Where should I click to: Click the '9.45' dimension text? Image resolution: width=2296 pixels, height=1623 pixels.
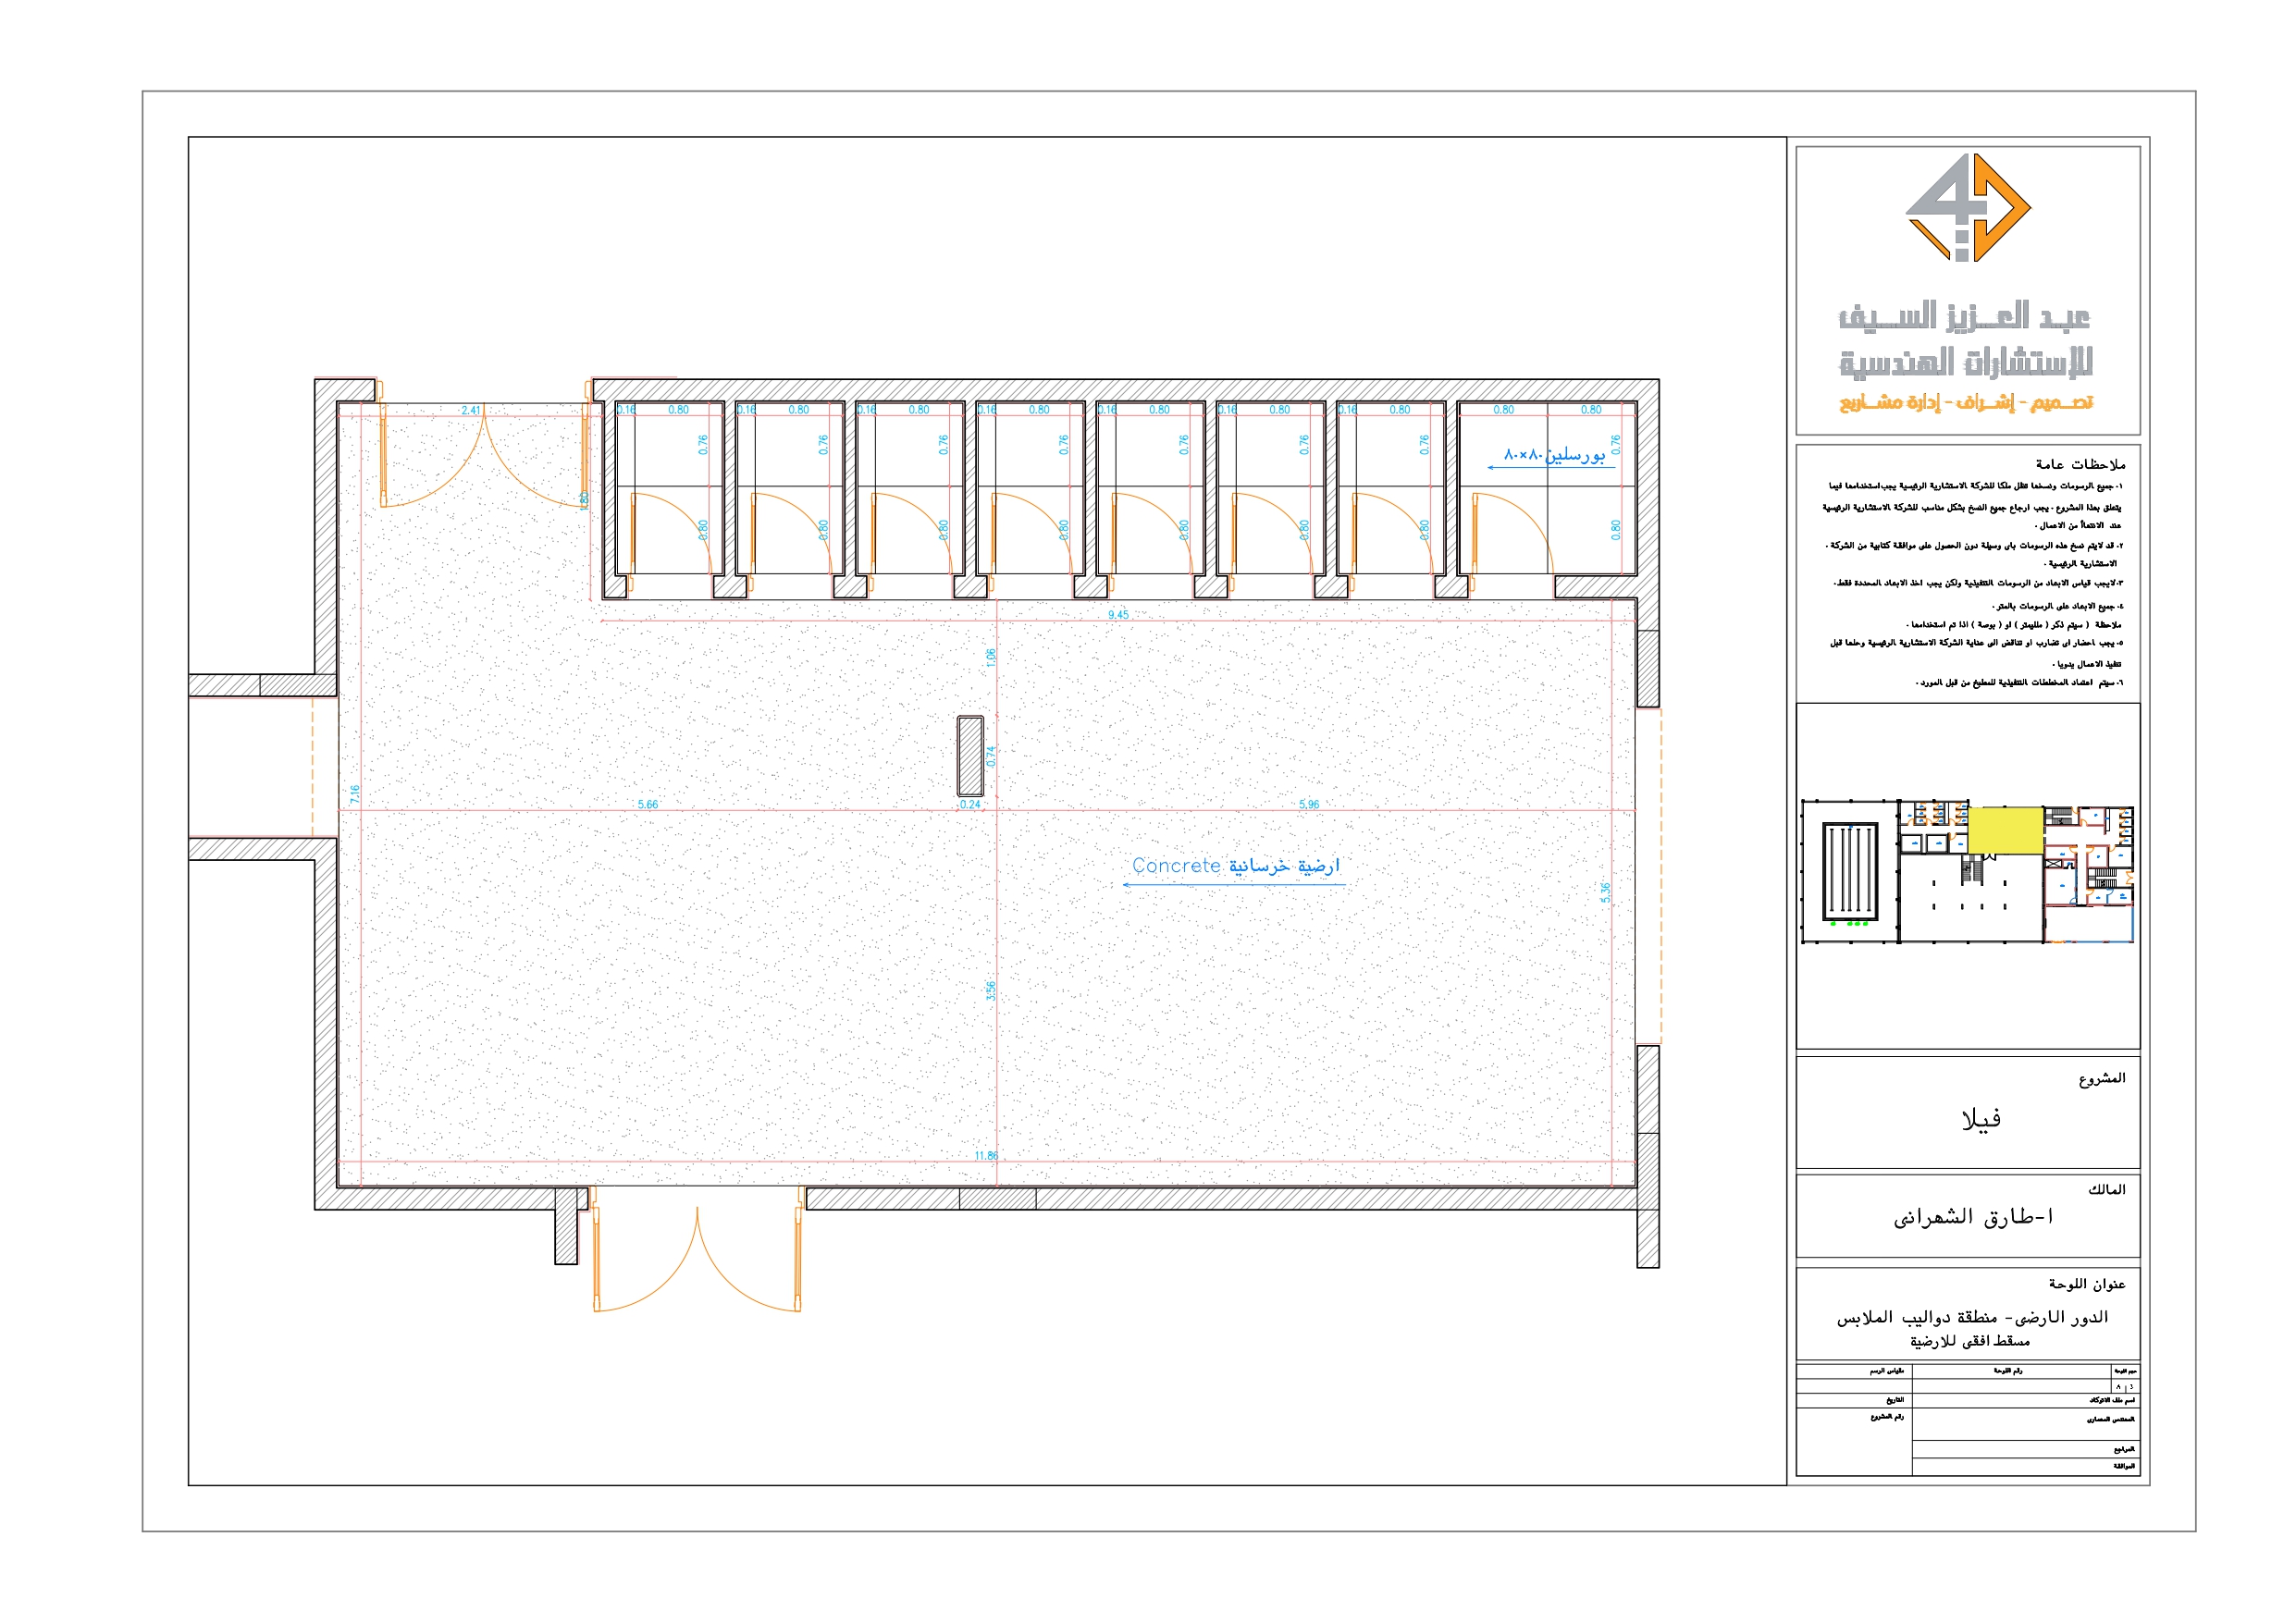pyautogui.click(x=1118, y=615)
